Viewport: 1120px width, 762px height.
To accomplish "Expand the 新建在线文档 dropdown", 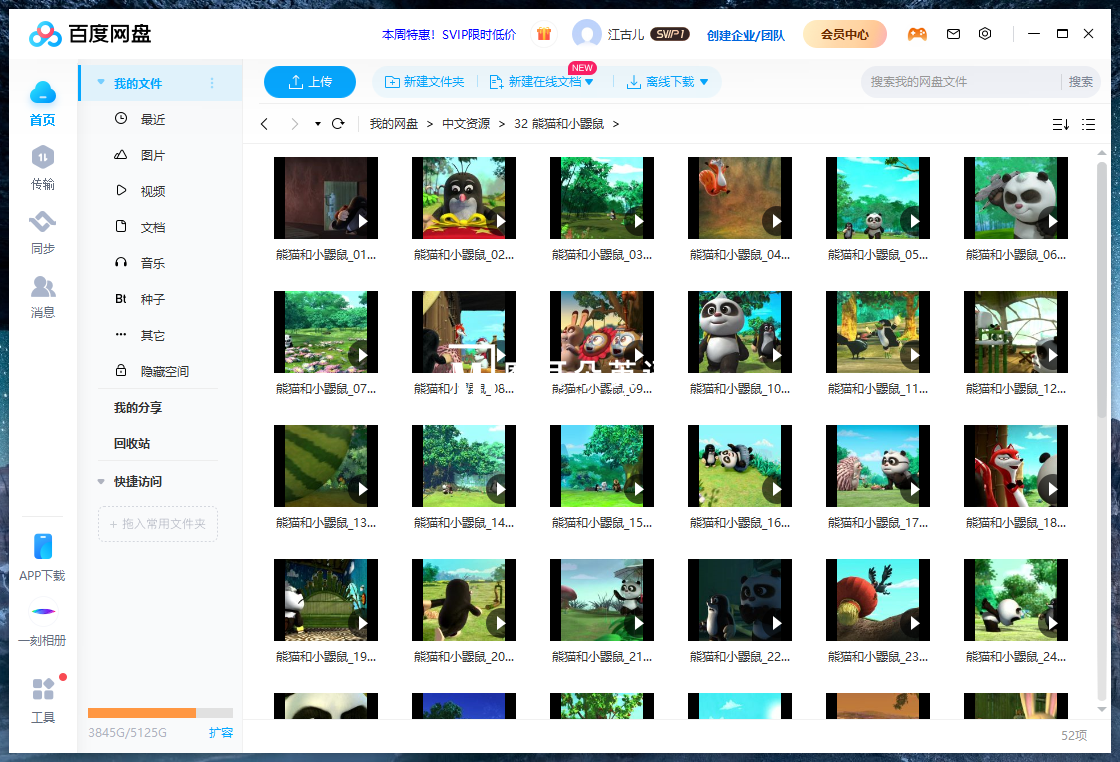I will [589, 82].
